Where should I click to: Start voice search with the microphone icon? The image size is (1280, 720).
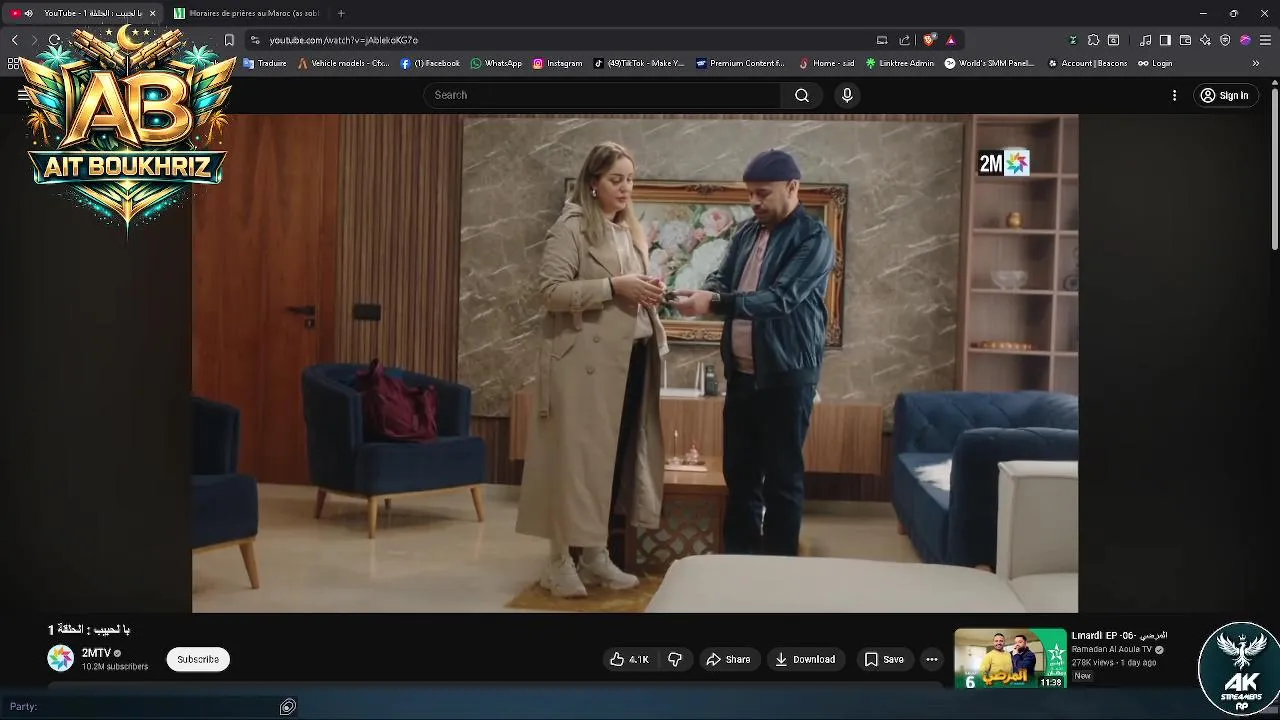pos(847,95)
